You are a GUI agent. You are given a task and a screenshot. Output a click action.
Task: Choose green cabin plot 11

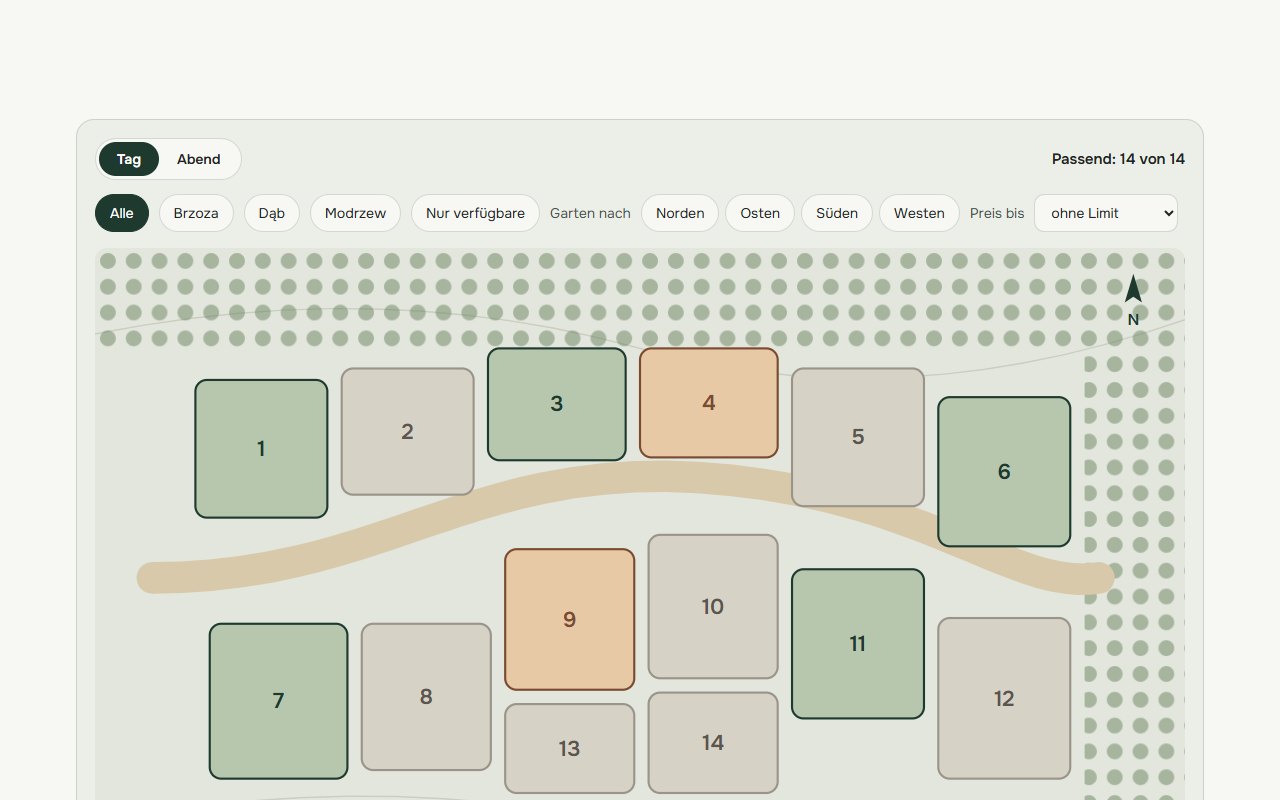click(858, 644)
